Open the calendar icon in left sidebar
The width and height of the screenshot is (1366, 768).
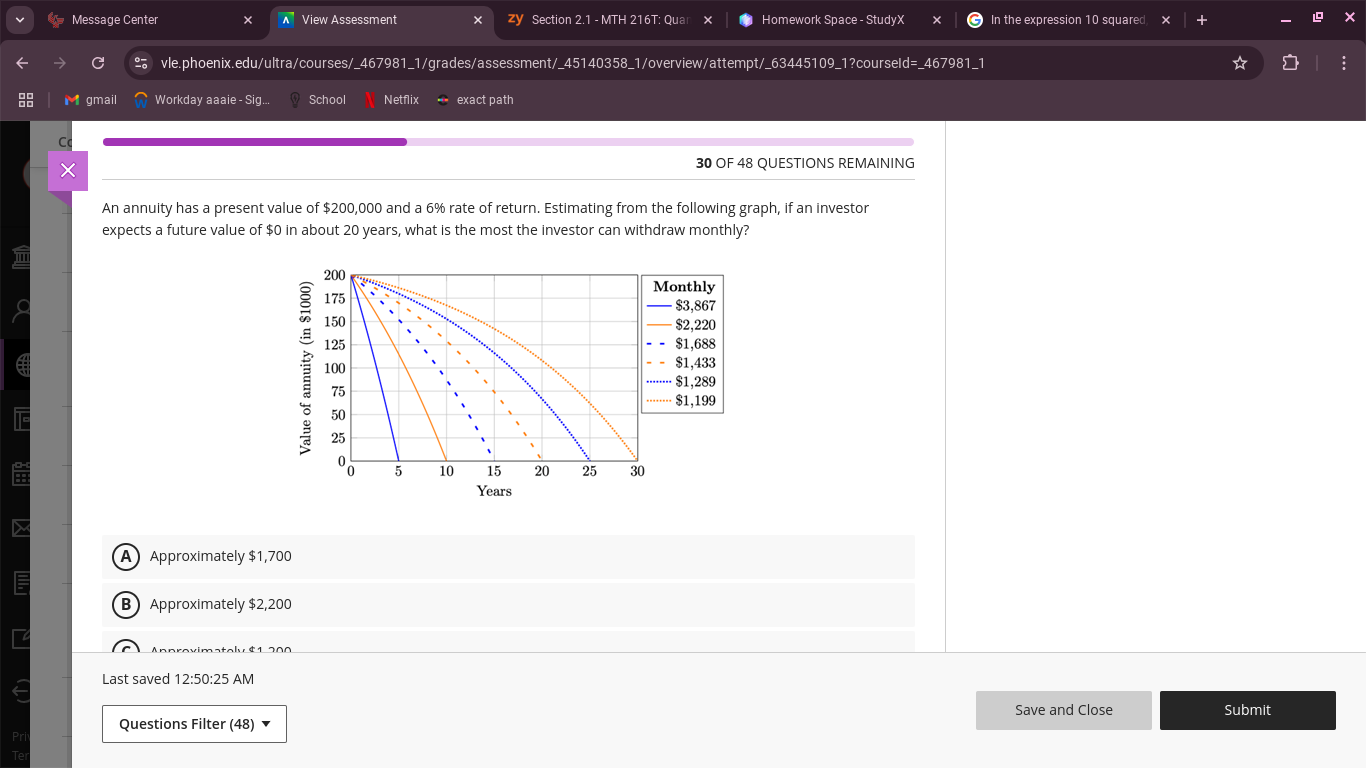point(20,473)
